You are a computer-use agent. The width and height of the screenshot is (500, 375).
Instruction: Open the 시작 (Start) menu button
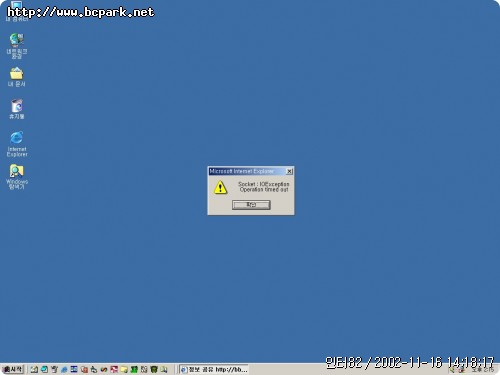pyautogui.click(x=13, y=369)
